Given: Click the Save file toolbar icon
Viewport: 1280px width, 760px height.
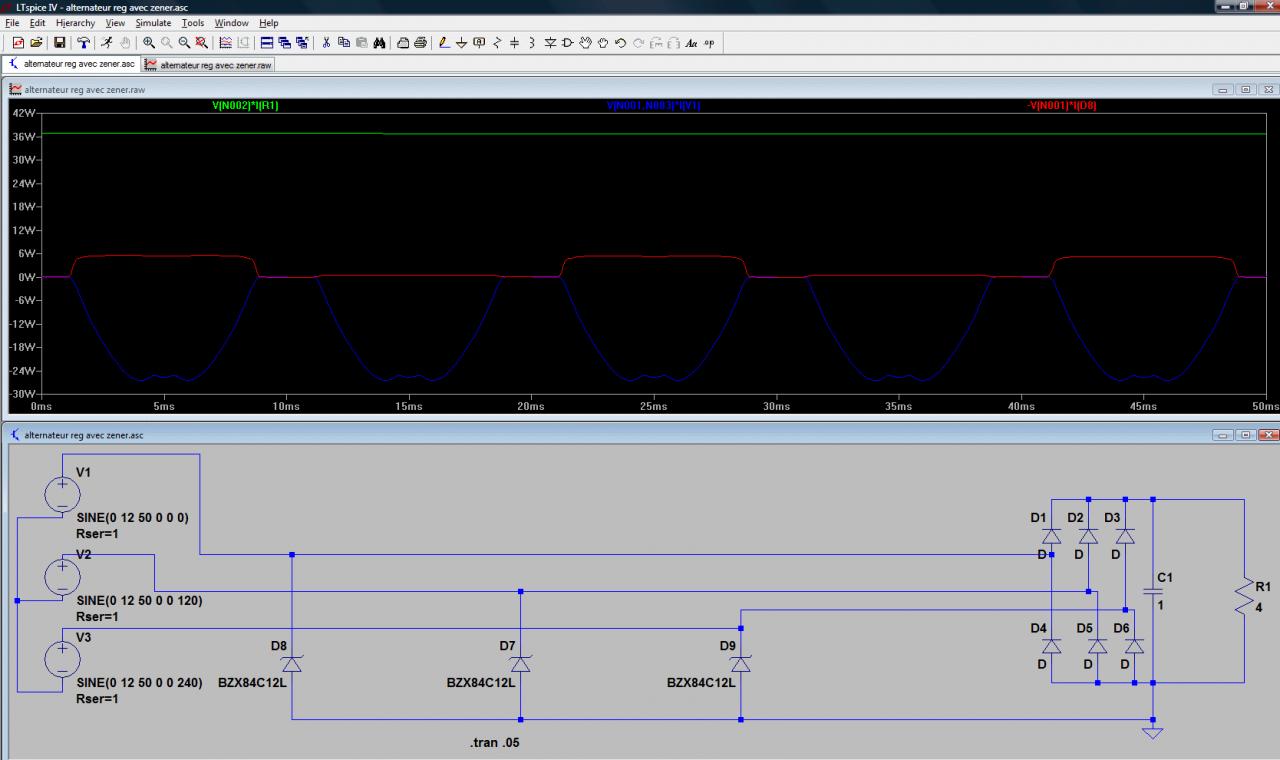Looking at the screenshot, I should click(x=60, y=43).
